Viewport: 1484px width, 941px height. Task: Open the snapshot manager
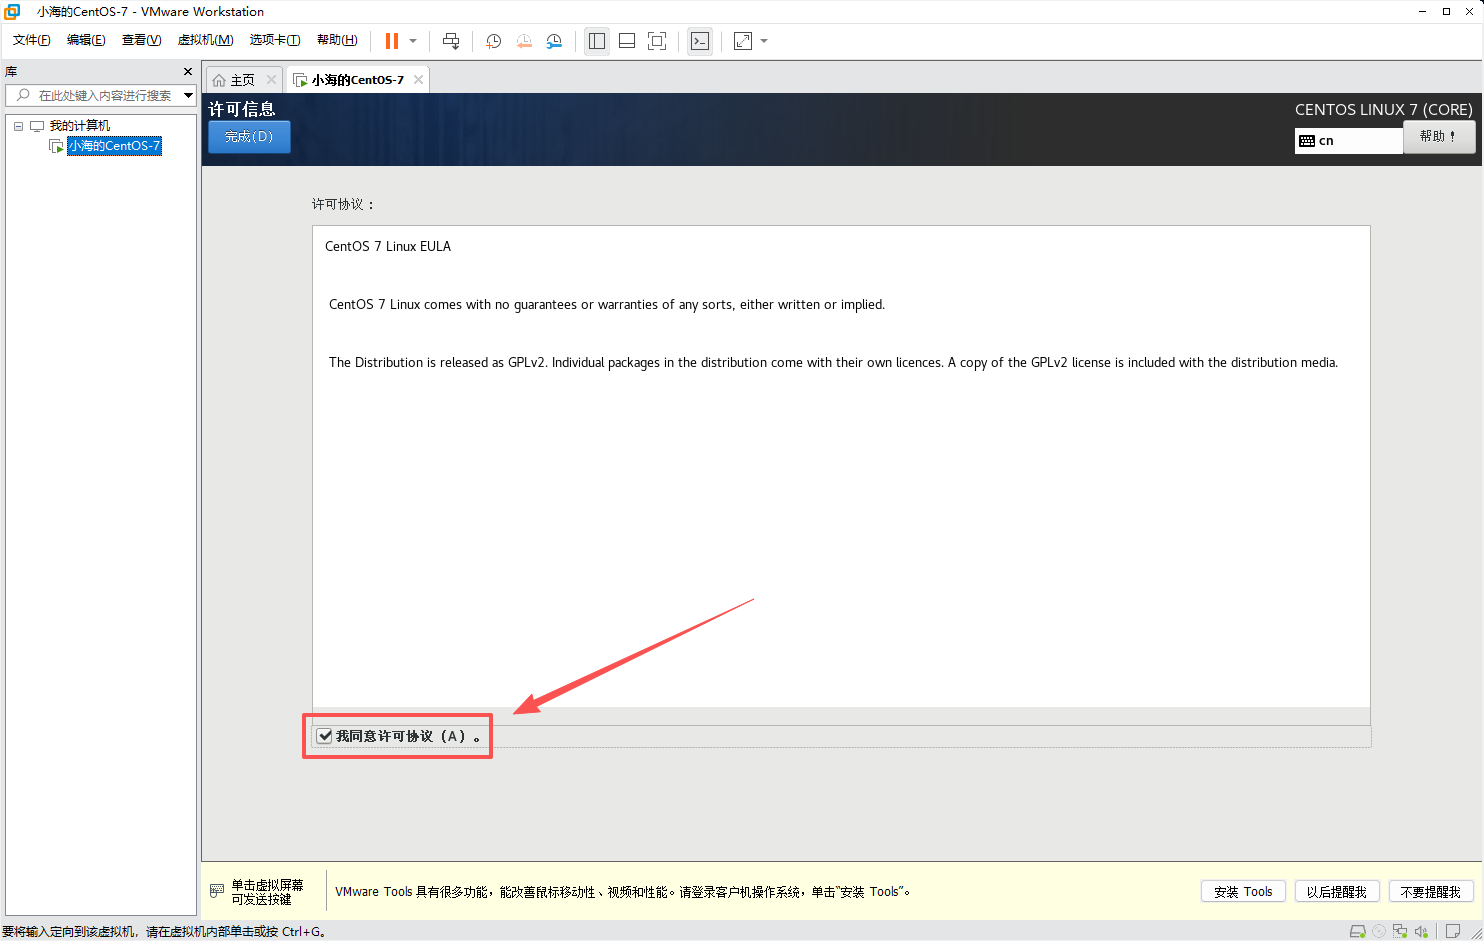pyautogui.click(x=554, y=41)
